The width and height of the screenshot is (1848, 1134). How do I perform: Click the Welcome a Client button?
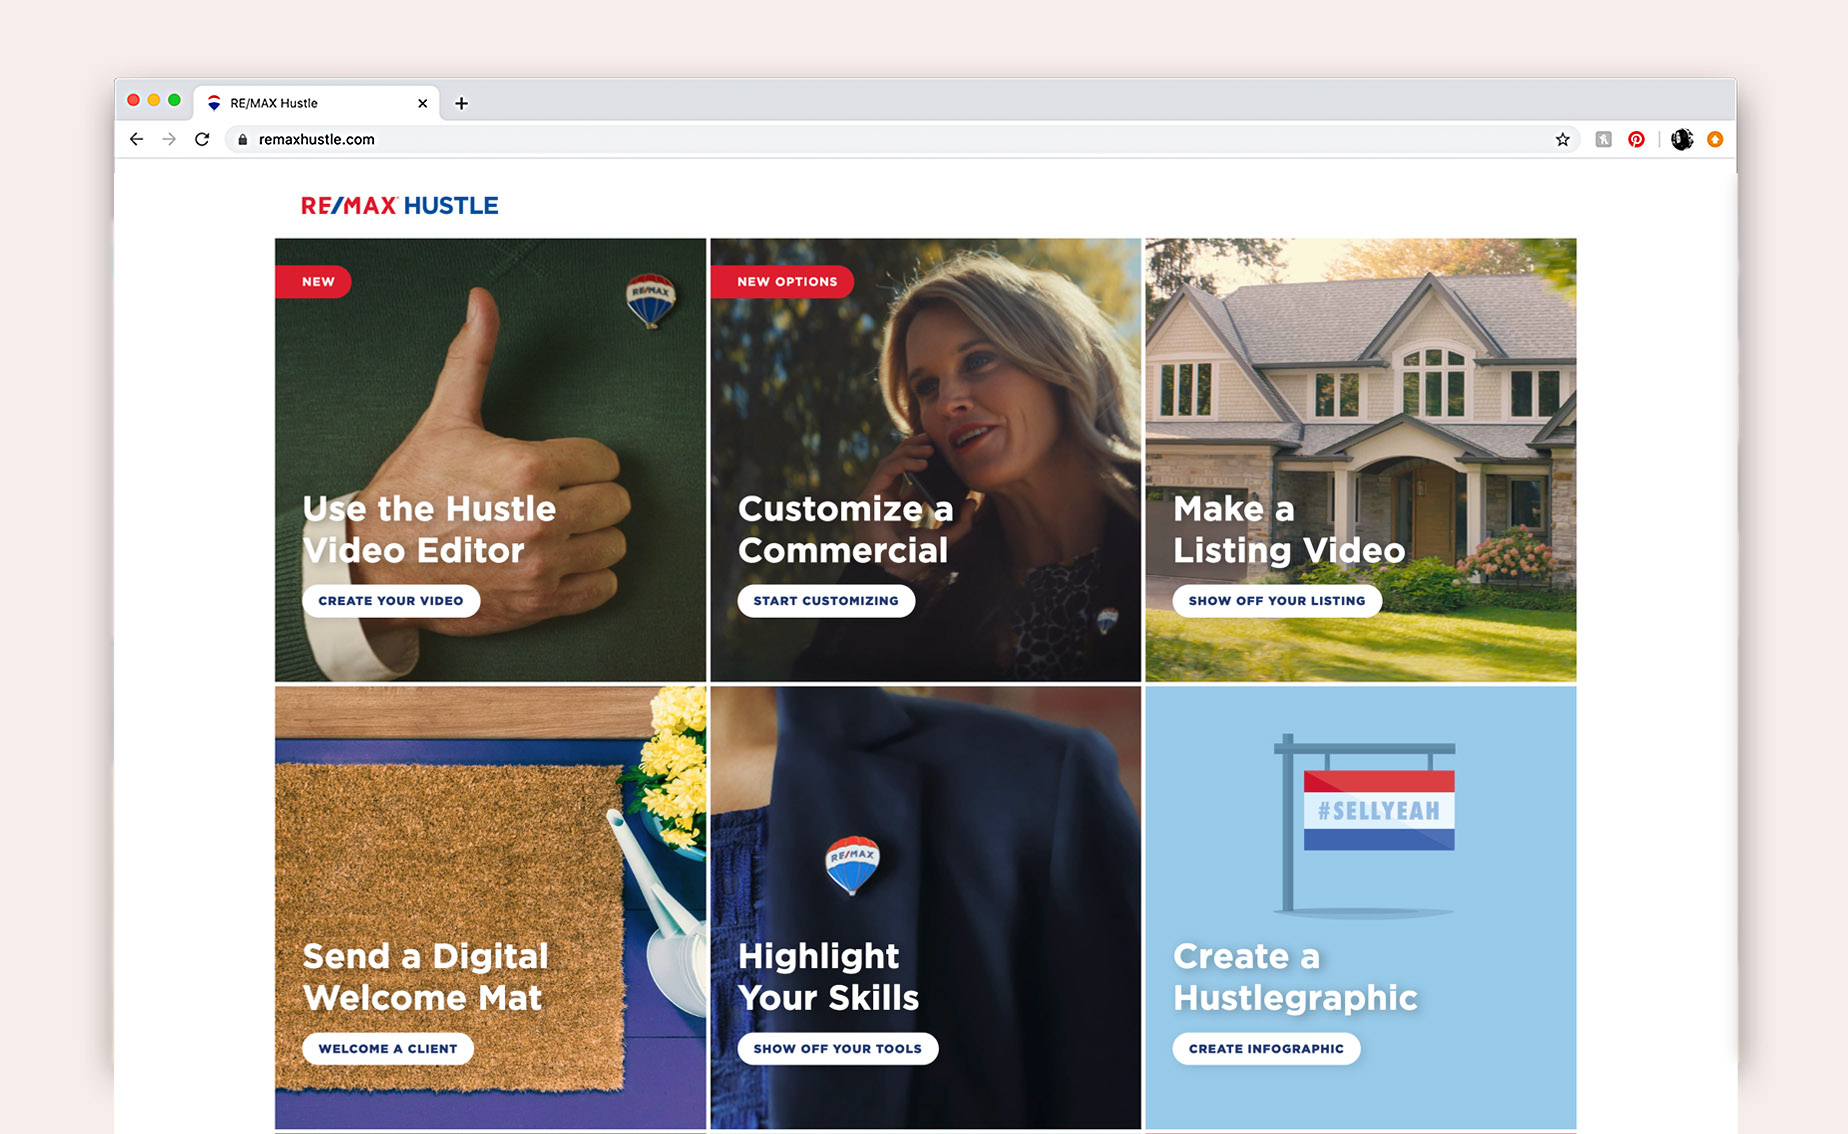click(x=387, y=1048)
